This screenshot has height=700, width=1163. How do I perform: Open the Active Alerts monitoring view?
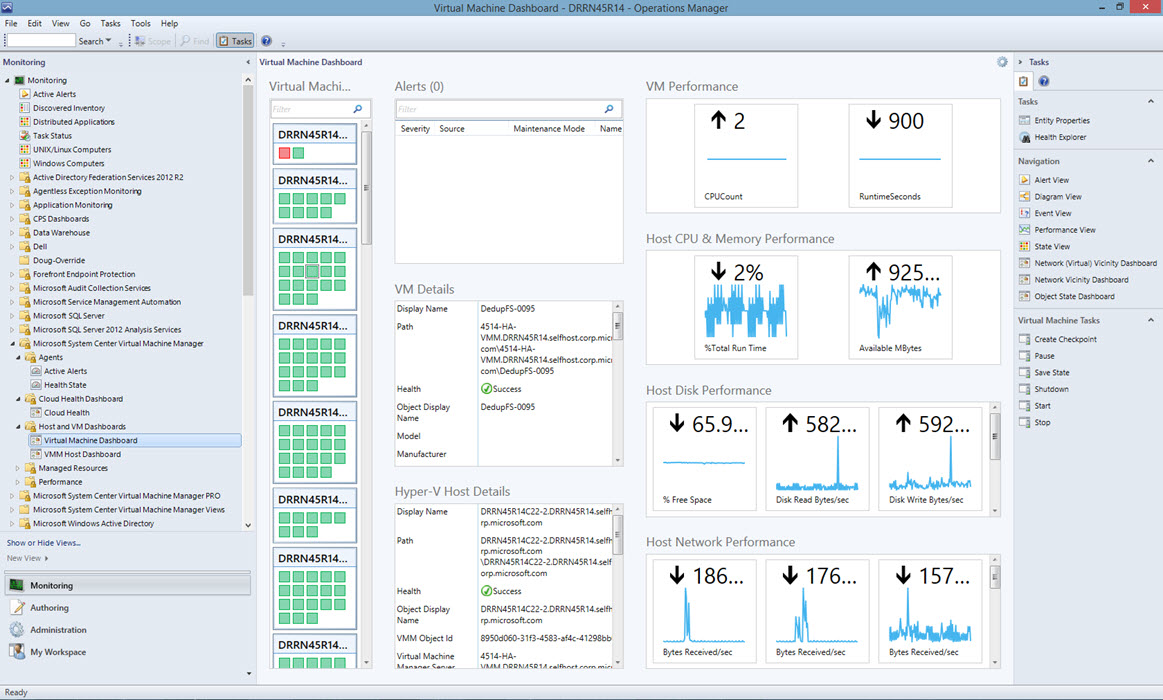54,94
